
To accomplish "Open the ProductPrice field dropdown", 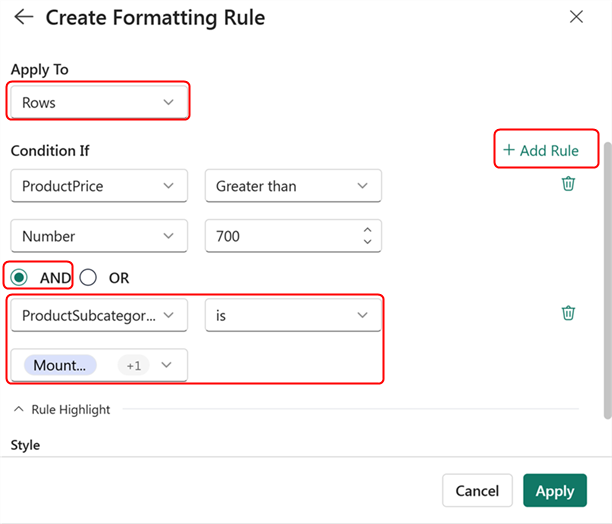I will pyautogui.click(x=99, y=186).
